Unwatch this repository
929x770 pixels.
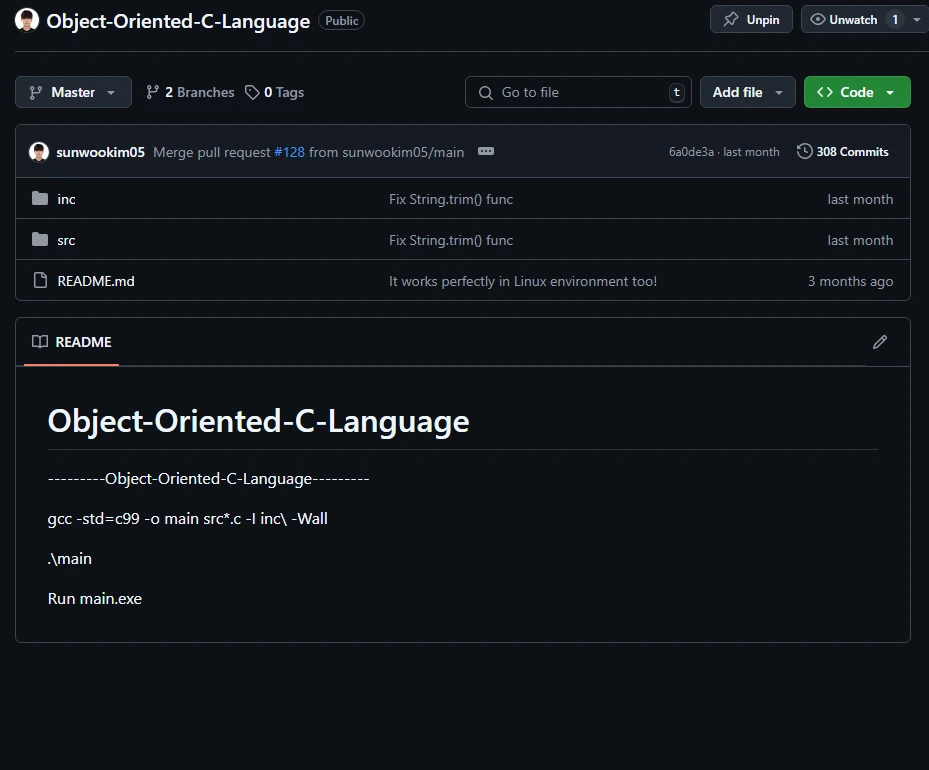coord(855,18)
